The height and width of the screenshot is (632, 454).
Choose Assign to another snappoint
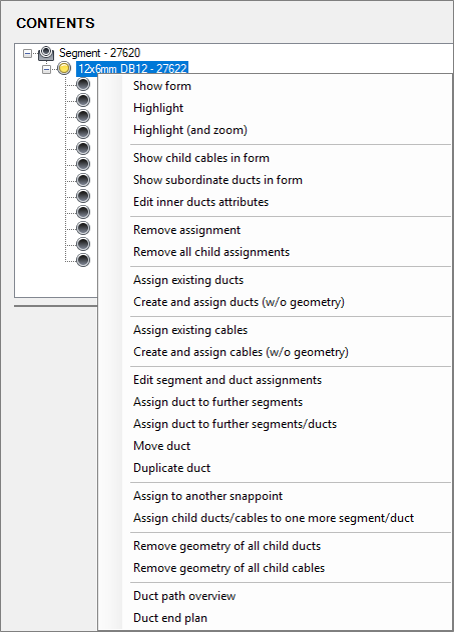tap(208, 496)
